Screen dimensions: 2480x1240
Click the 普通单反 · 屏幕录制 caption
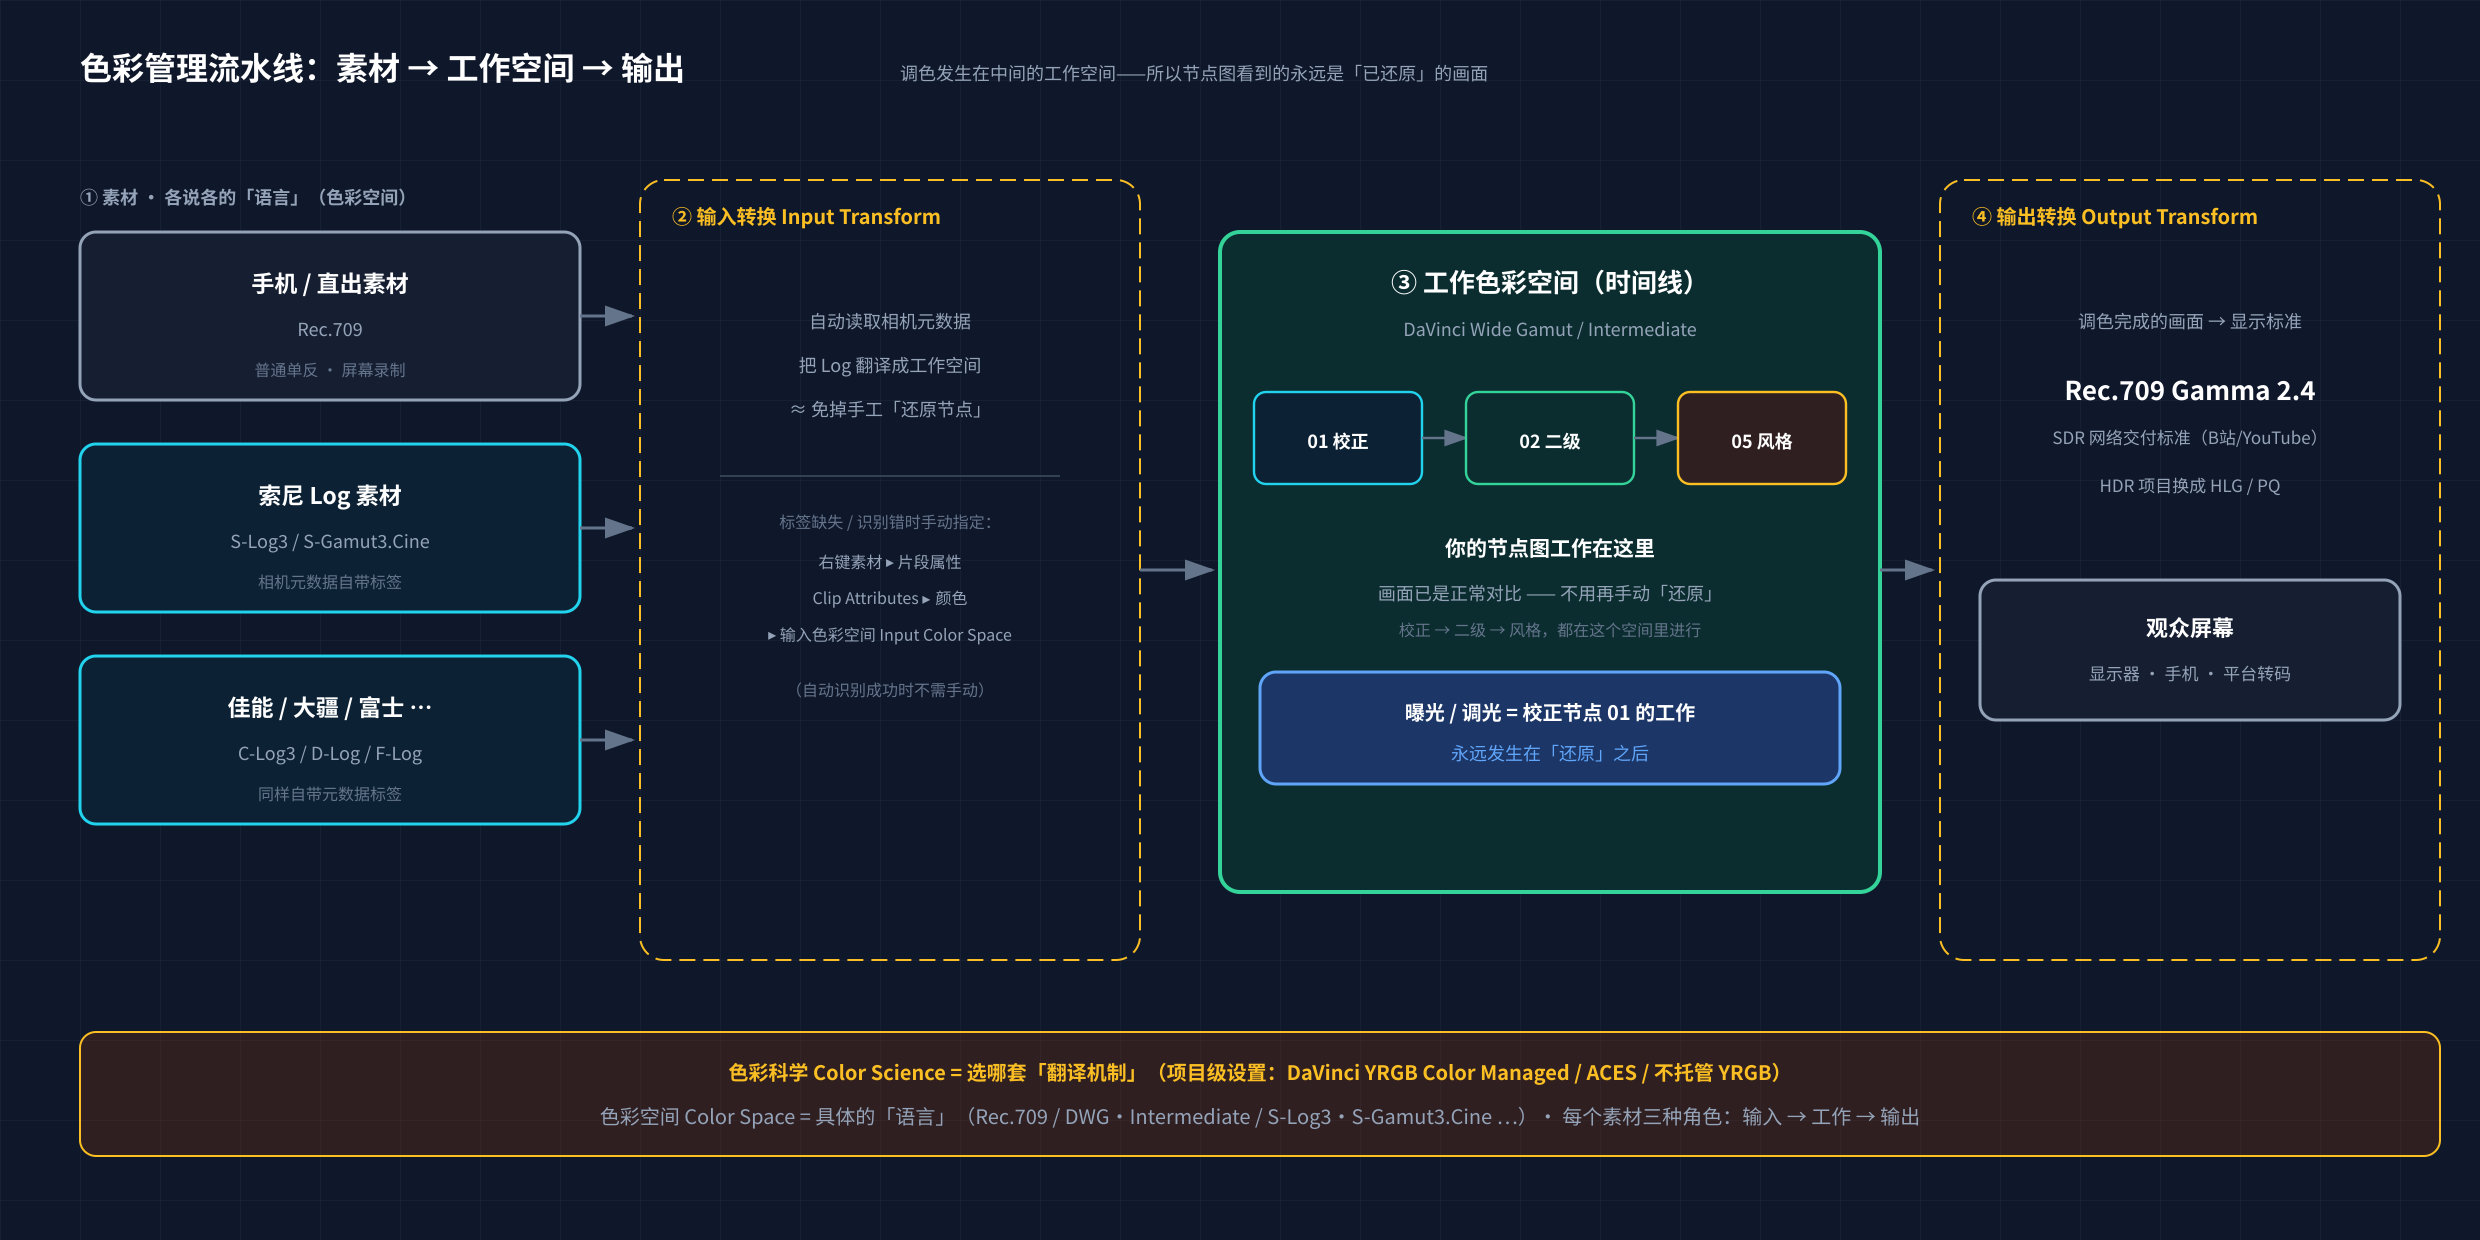click(x=330, y=370)
